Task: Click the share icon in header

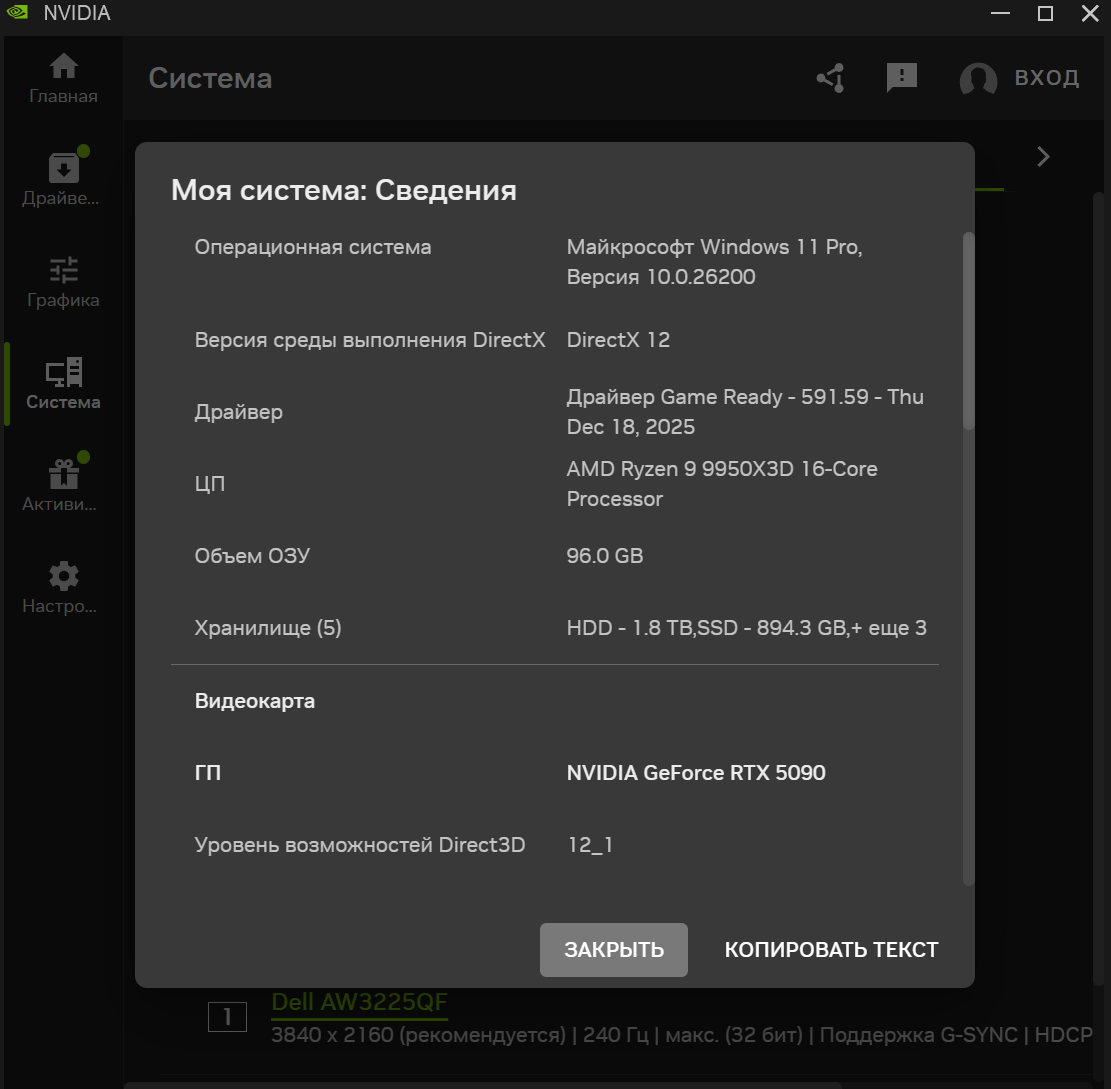Action: click(x=831, y=77)
